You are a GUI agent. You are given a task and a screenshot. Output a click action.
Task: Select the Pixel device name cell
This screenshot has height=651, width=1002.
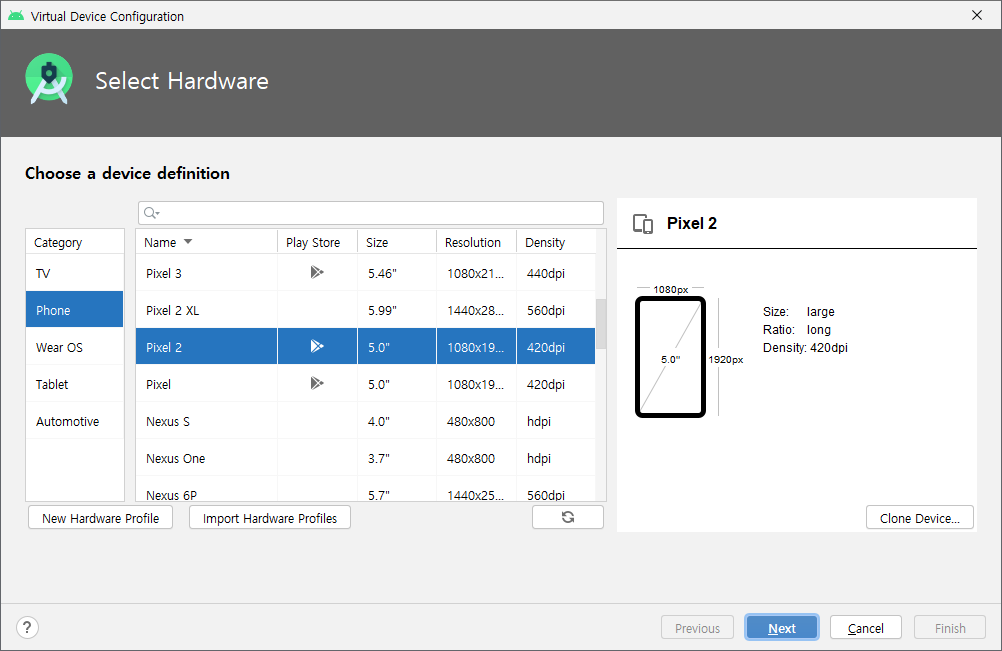point(206,384)
